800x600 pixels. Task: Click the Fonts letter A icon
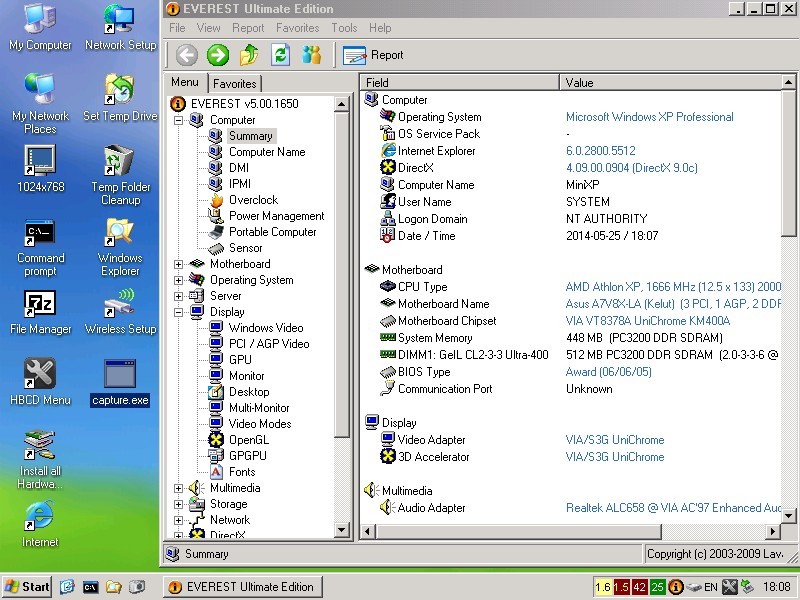[216, 472]
